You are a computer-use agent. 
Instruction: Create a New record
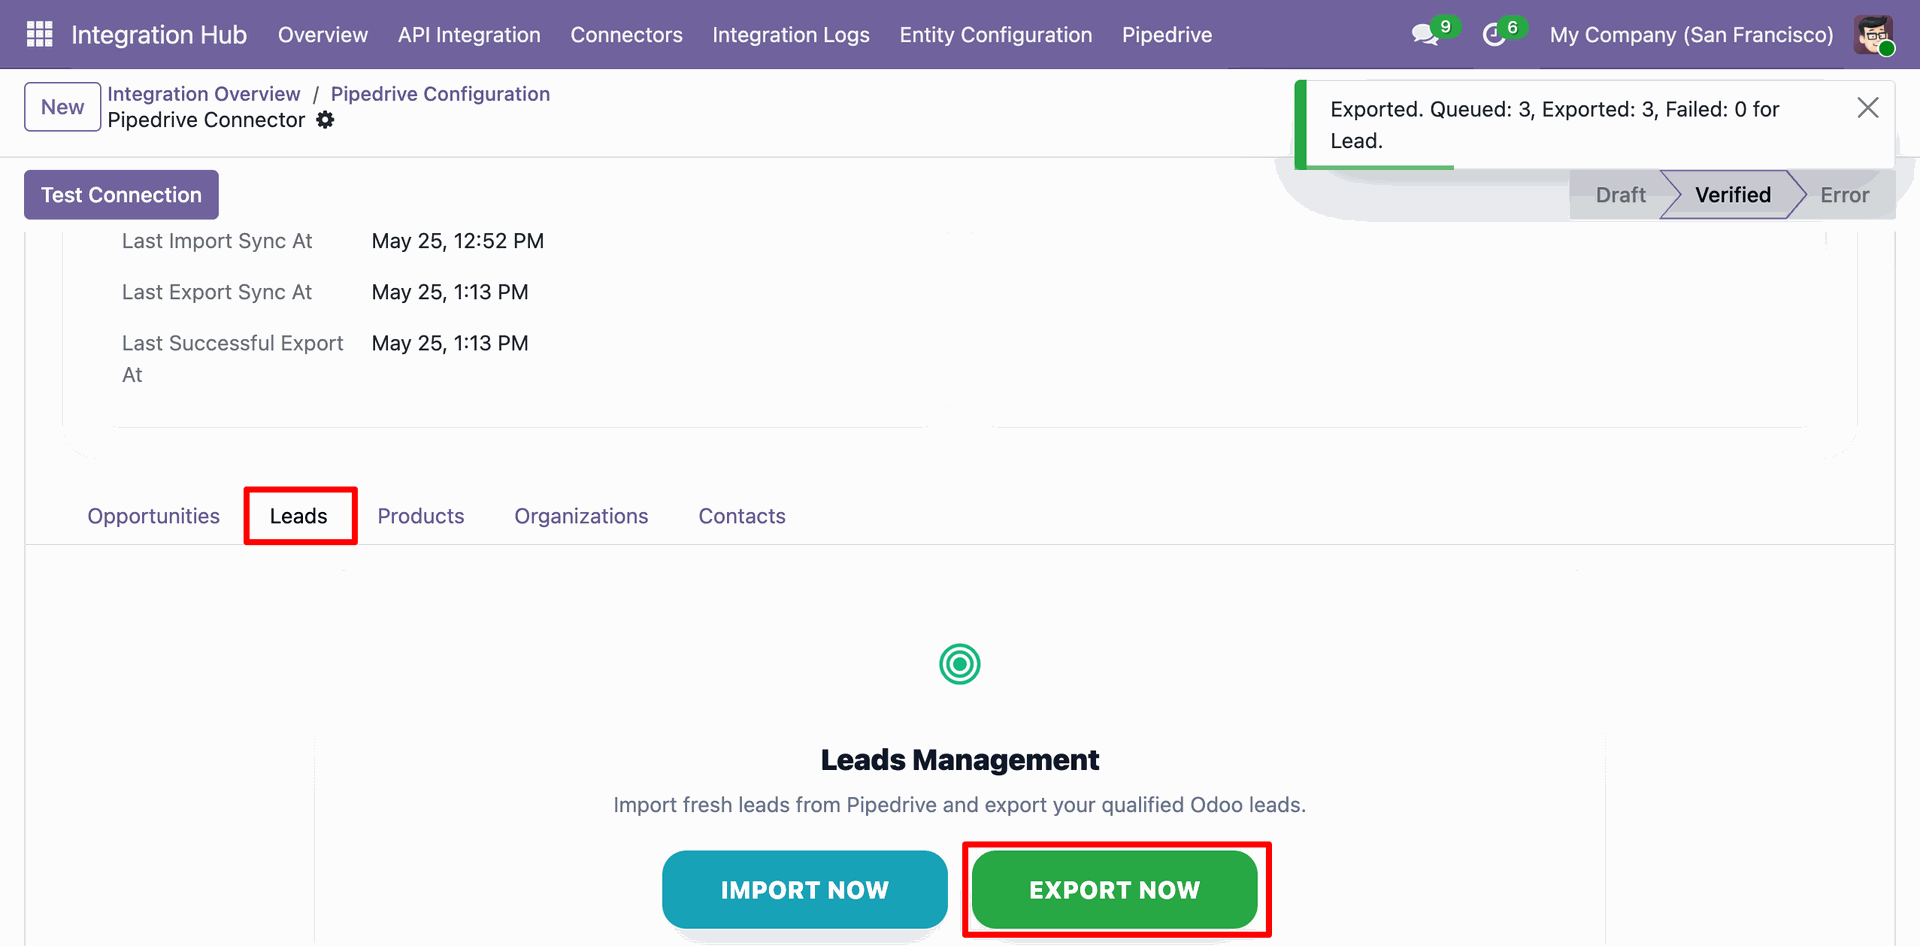tap(62, 107)
